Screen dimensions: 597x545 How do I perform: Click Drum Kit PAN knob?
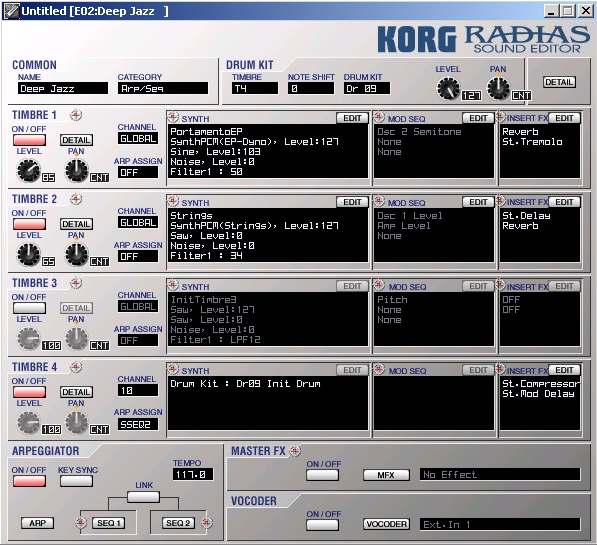point(498,88)
